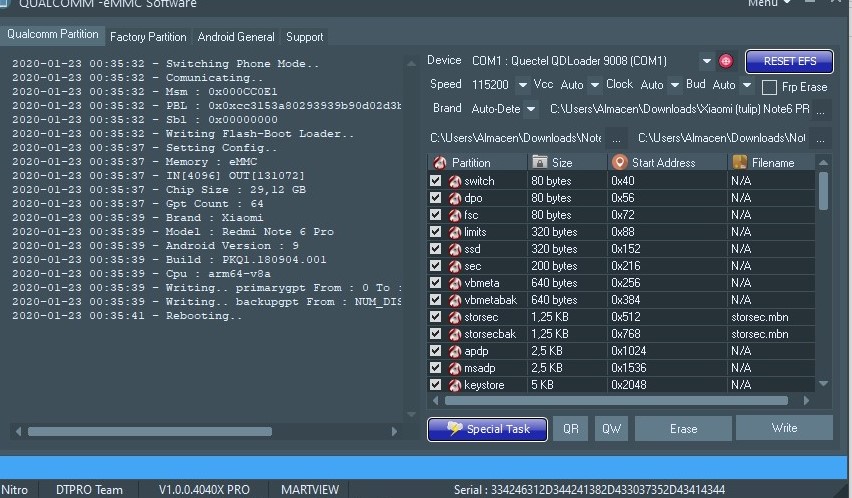
Task: Click the ssd partition icon
Action: click(455, 249)
